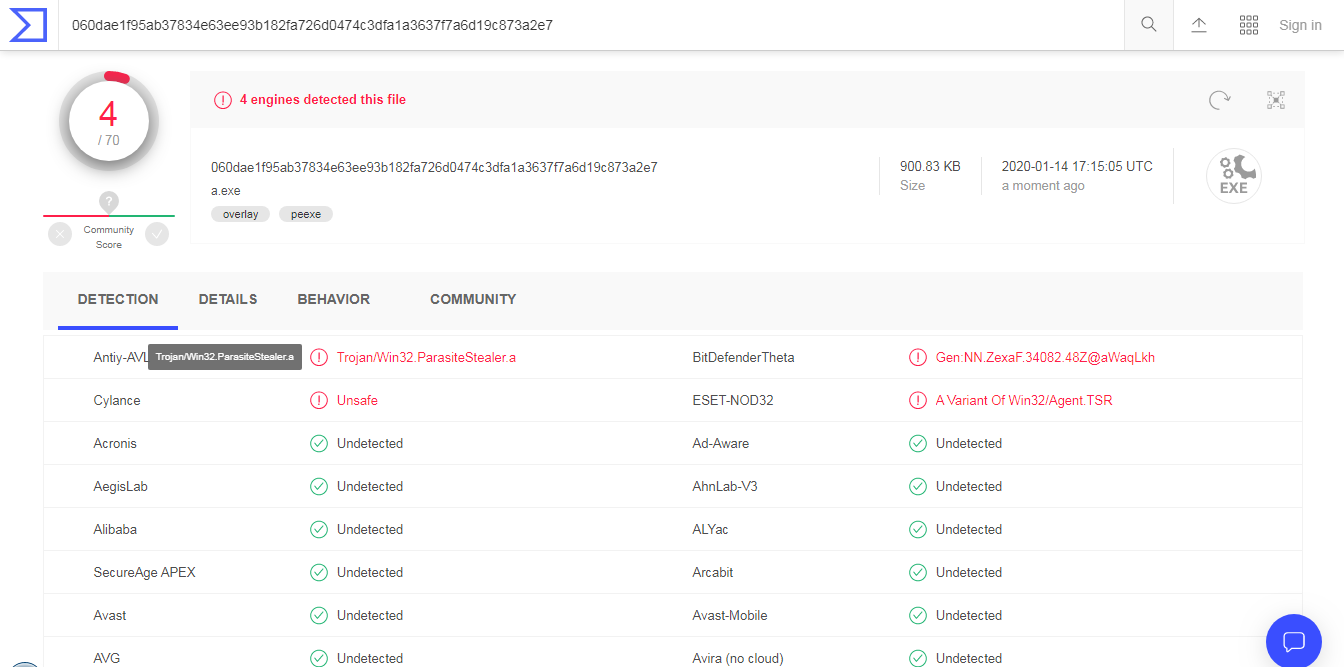The image size is (1344, 667).
Task: Click the BitDefenderTheta engine name
Action: tap(743, 357)
